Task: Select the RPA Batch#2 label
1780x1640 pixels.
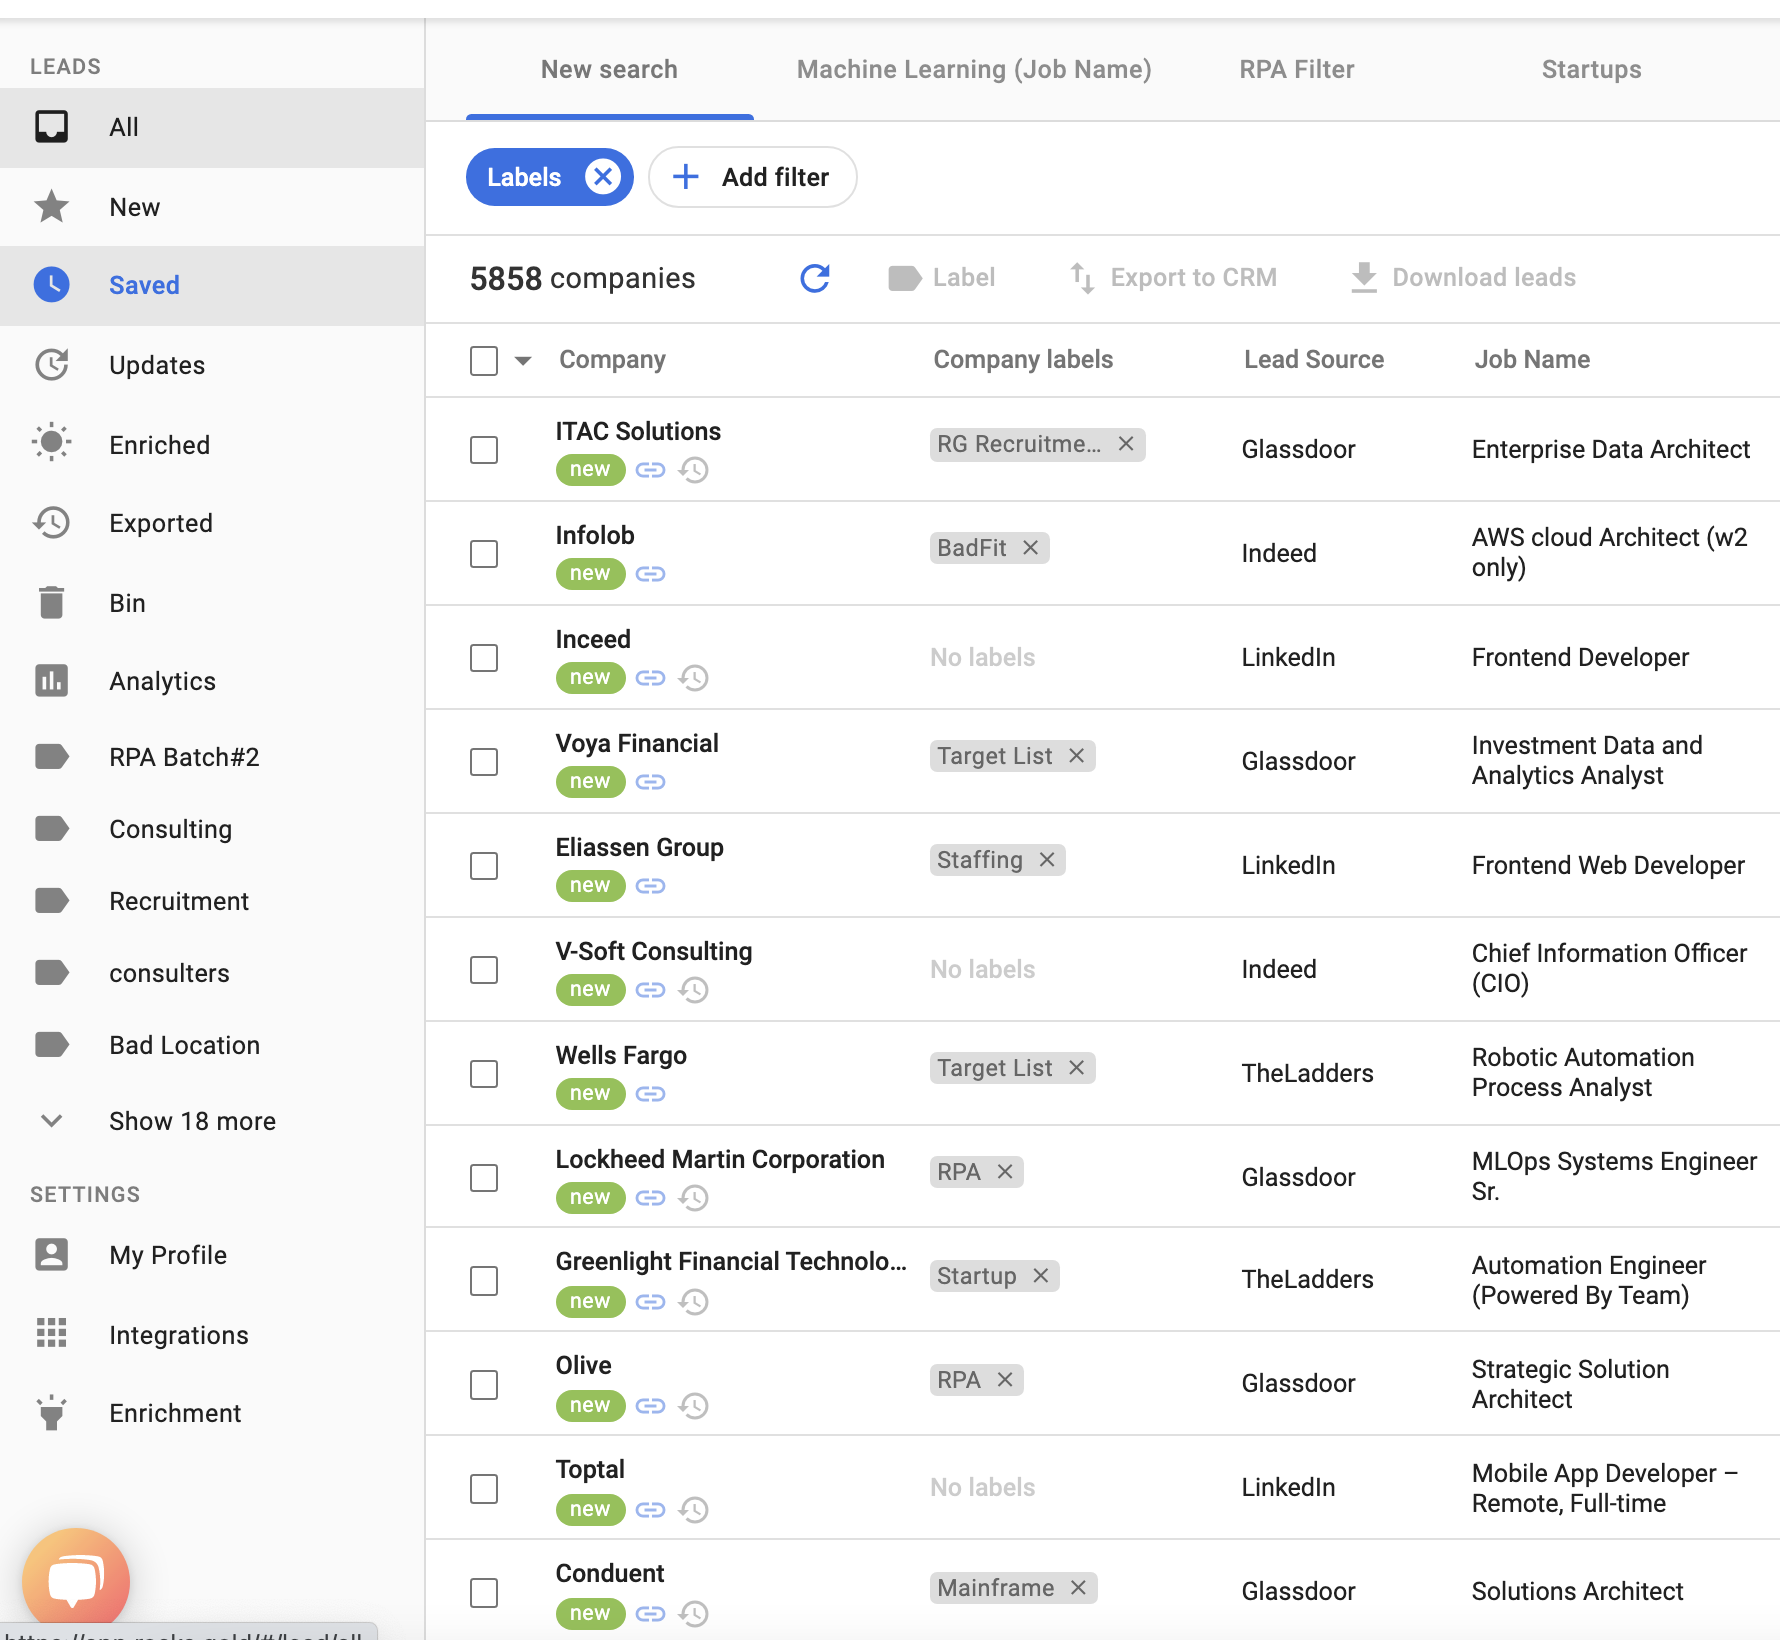Action: pyautogui.click(x=212, y=757)
